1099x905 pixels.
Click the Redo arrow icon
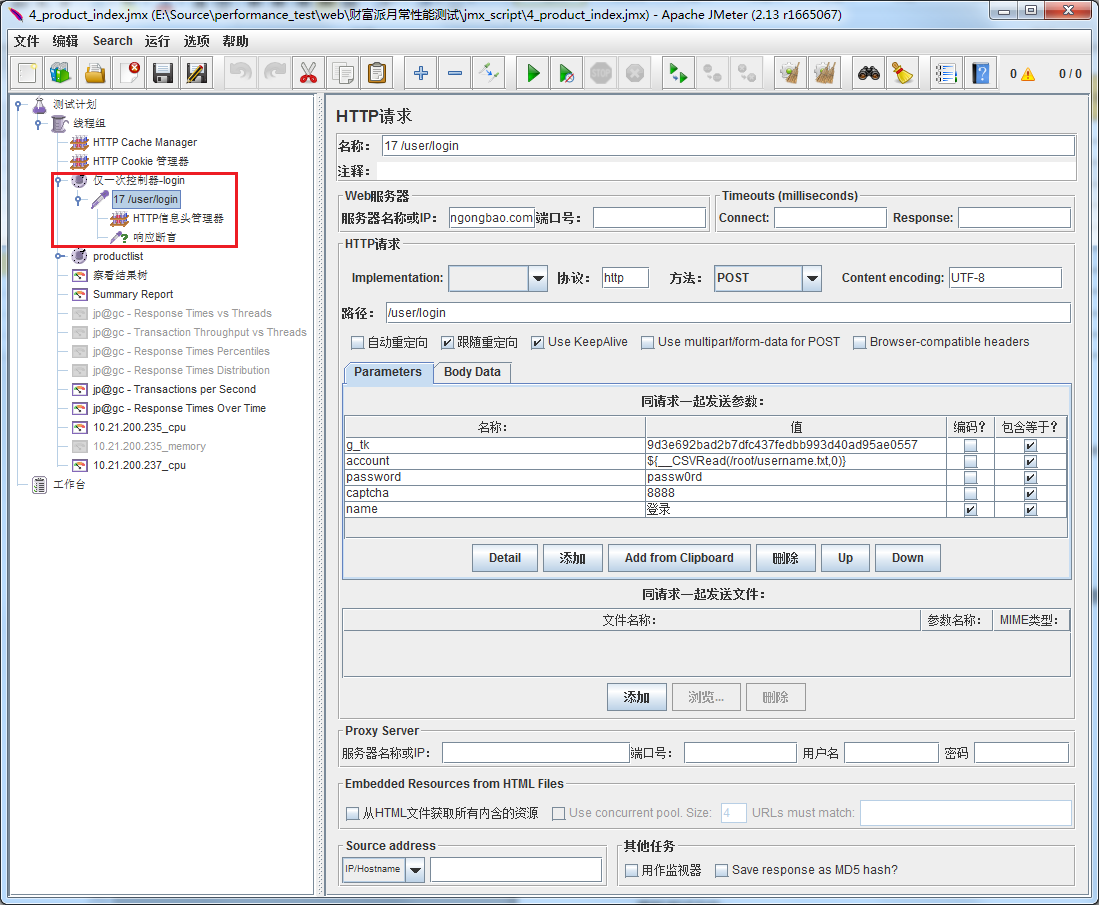[275, 73]
